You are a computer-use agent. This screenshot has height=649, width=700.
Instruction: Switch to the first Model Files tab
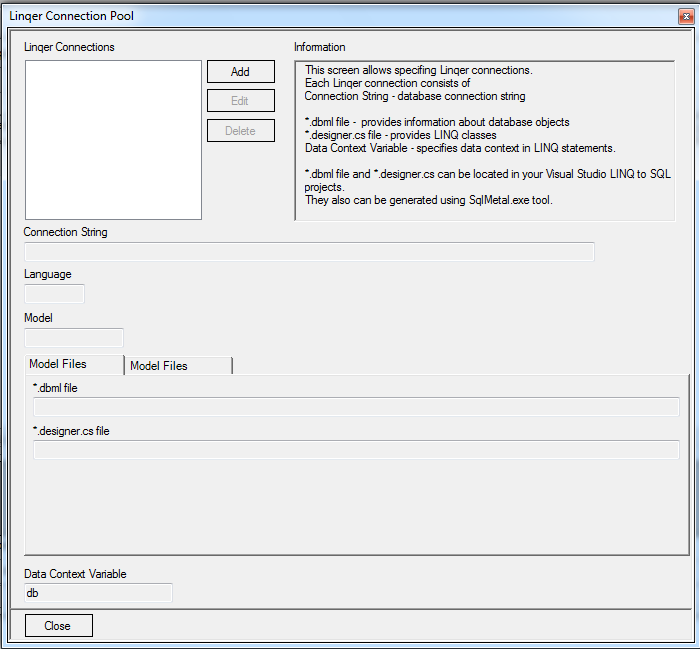[x=75, y=364]
